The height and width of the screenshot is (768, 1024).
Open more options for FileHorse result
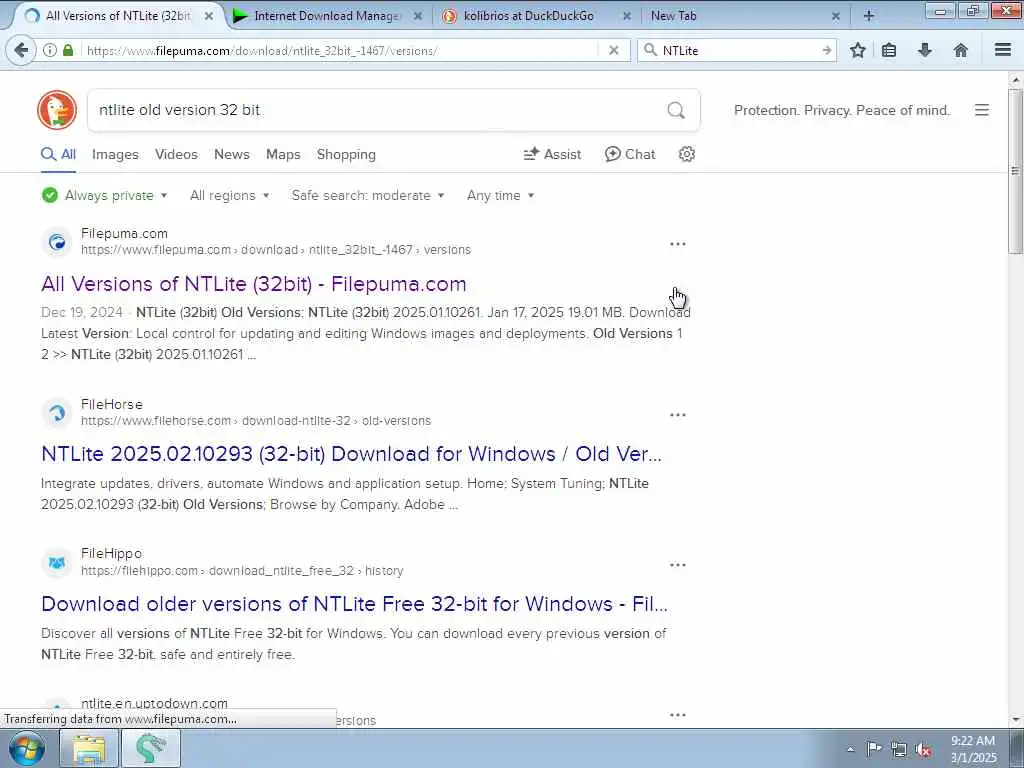coord(677,415)
